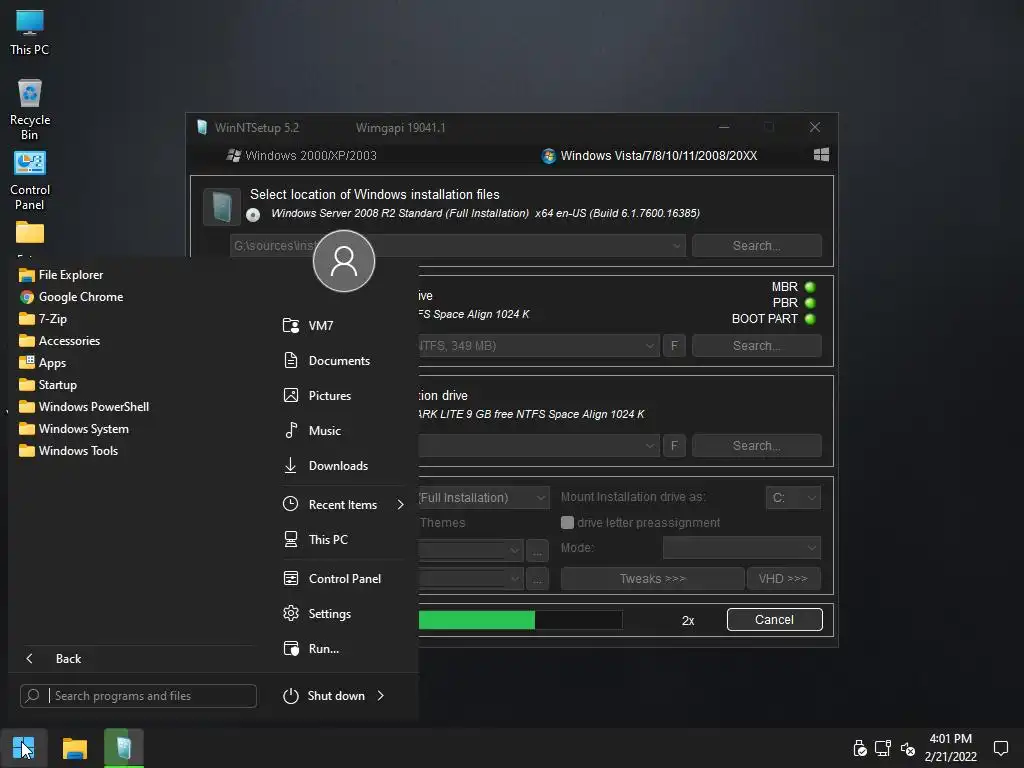Click WinNTSetup taskbar icon

123,748
